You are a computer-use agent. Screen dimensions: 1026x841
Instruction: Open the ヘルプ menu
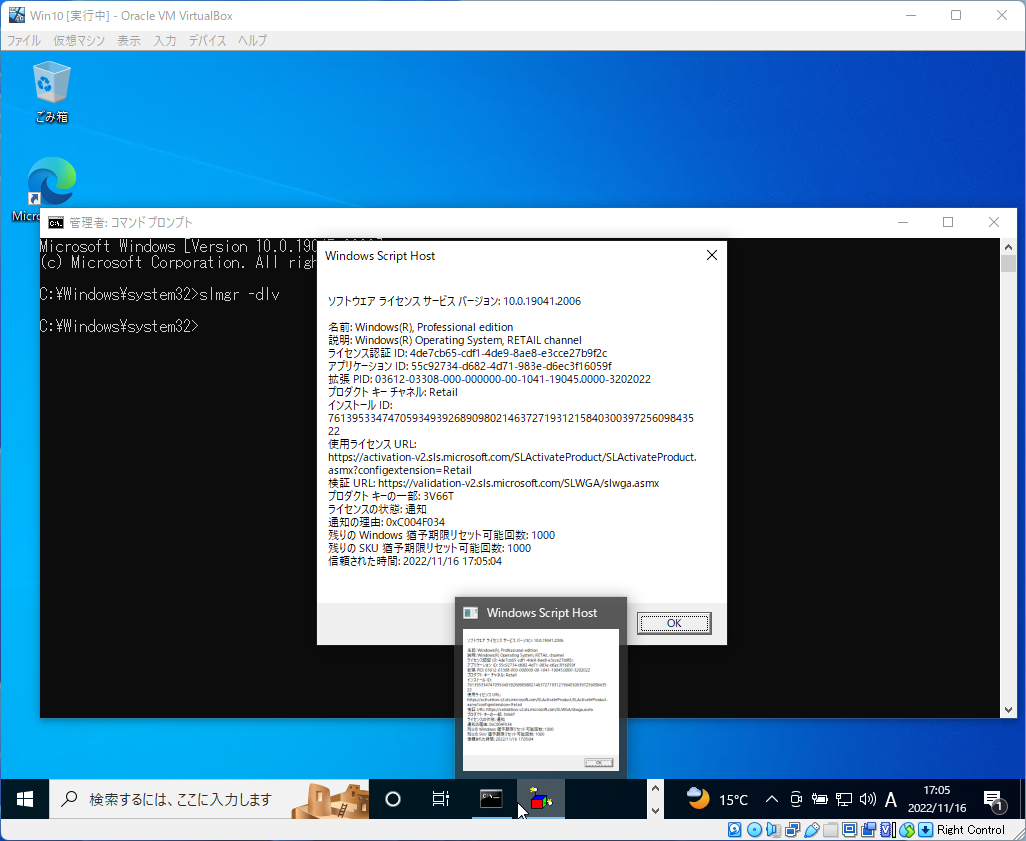253,41
